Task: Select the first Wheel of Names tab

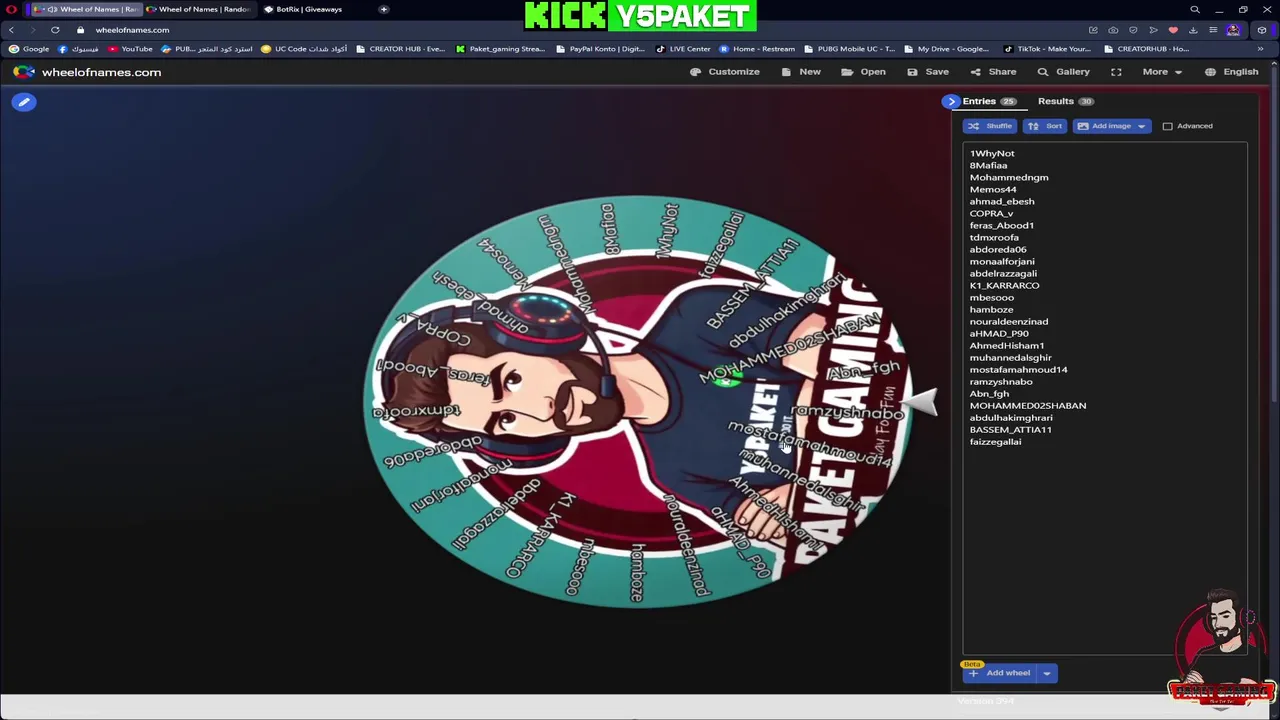Action: [85, 9]
